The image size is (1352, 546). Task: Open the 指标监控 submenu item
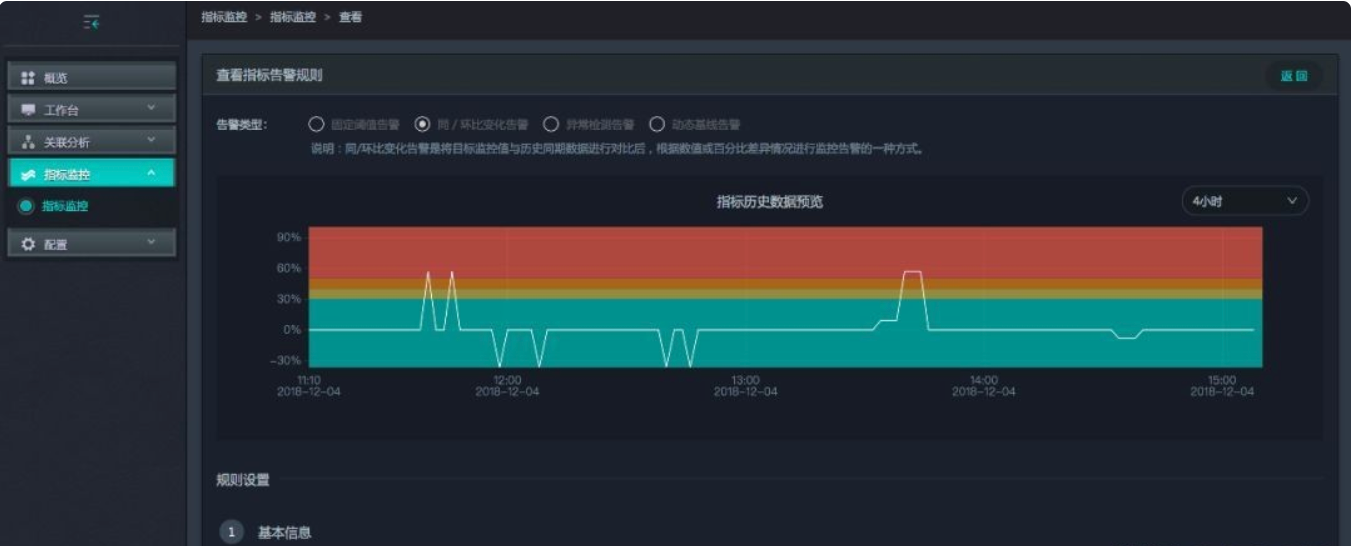click(x=65, y=207)
